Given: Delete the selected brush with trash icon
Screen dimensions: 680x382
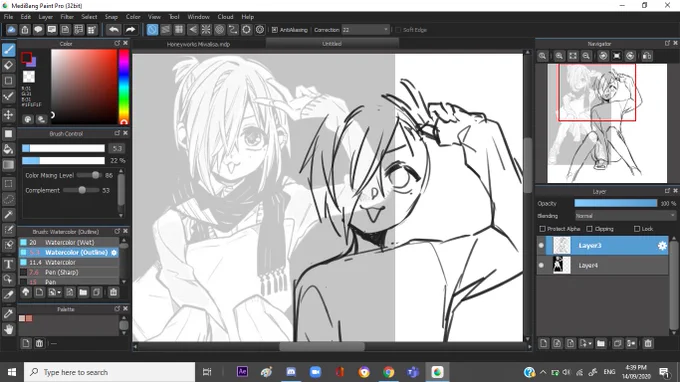Looking at the screenshot, I should click(113, 292).
